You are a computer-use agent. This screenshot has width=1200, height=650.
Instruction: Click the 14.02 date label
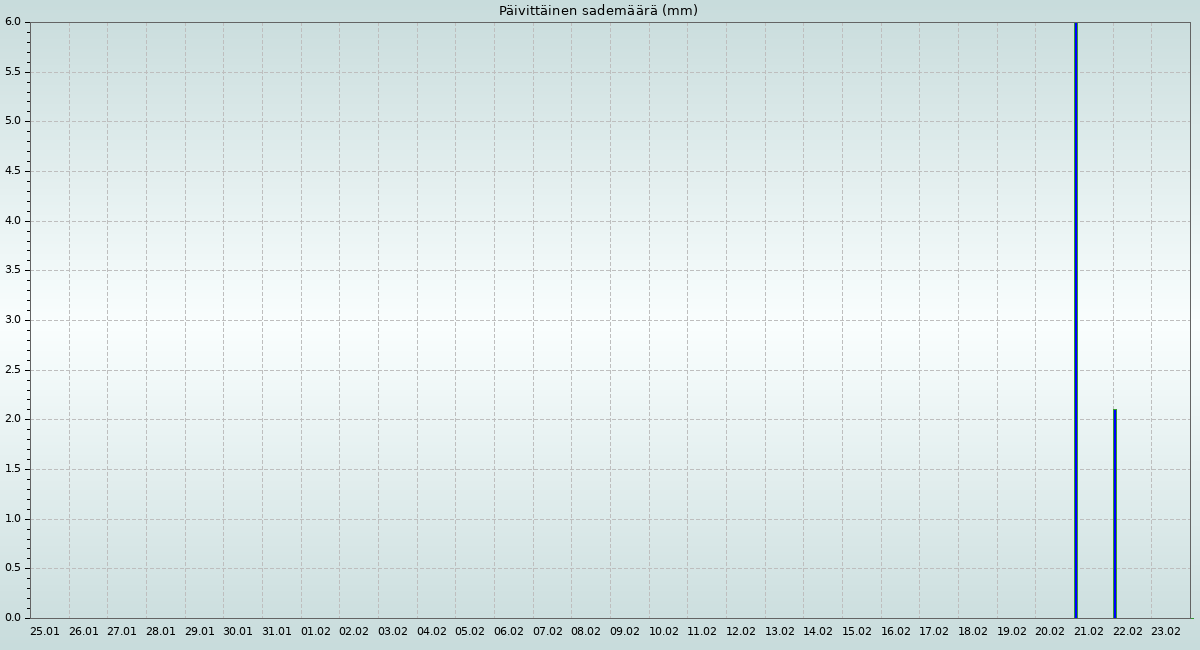[x=818, y=631]
